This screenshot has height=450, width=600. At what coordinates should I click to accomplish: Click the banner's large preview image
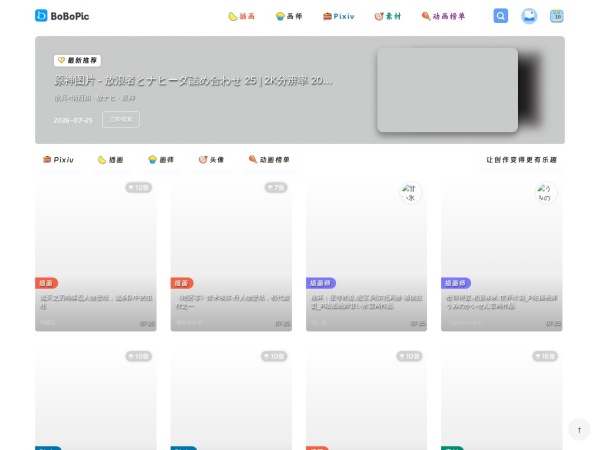click(x=447, y=90)
